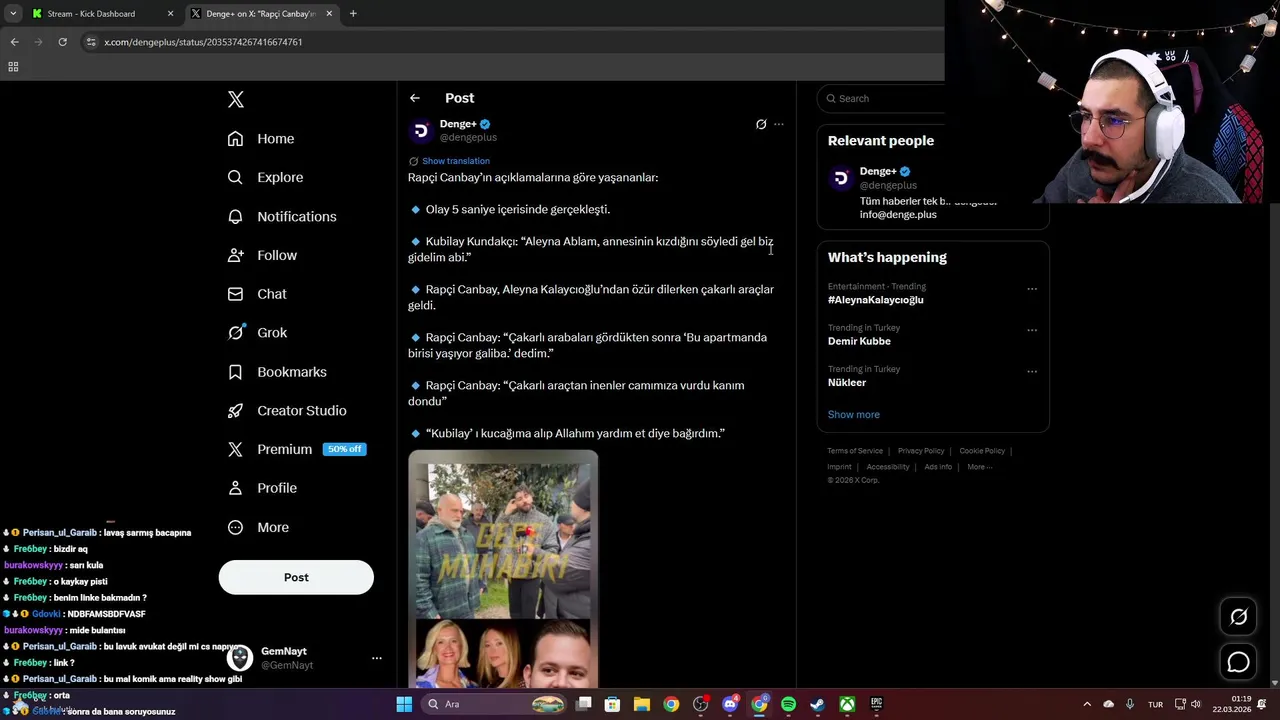
Task: Open the More menu in X sidebar
Action: tap(258, 527)
